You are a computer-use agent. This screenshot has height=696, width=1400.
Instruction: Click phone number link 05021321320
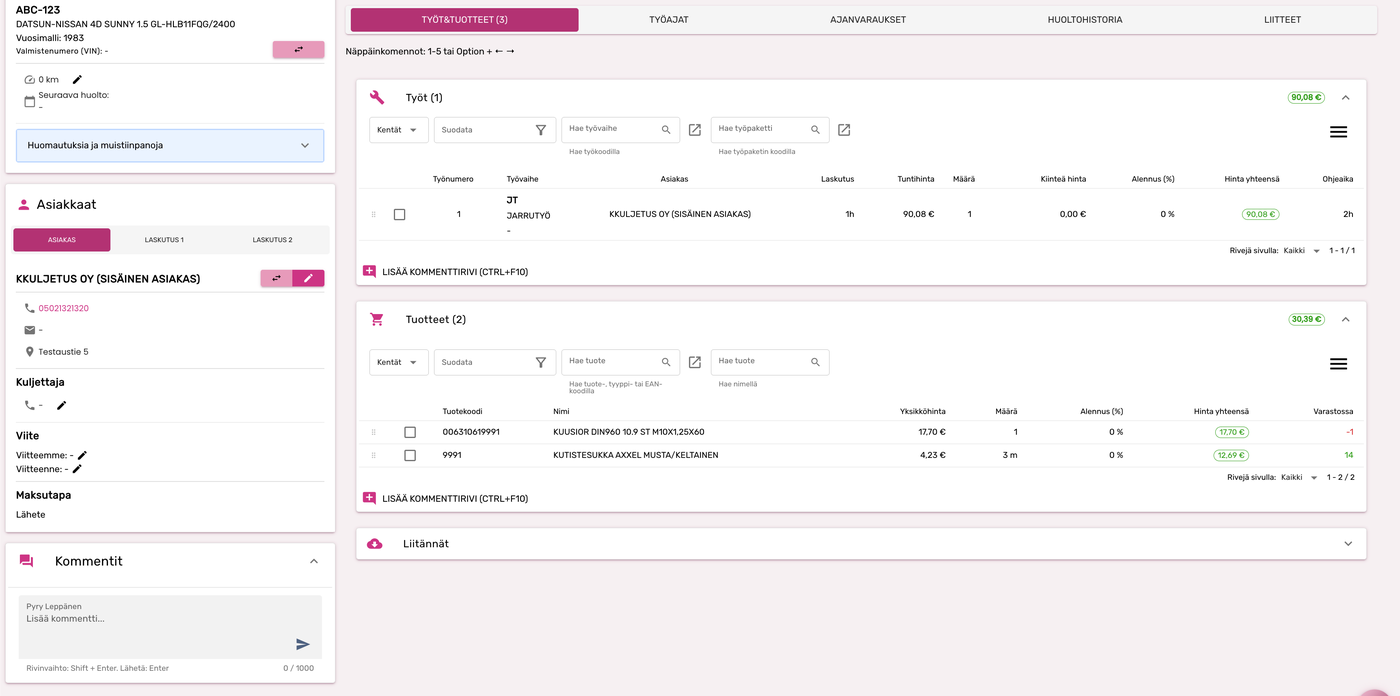tap(64, 308)
